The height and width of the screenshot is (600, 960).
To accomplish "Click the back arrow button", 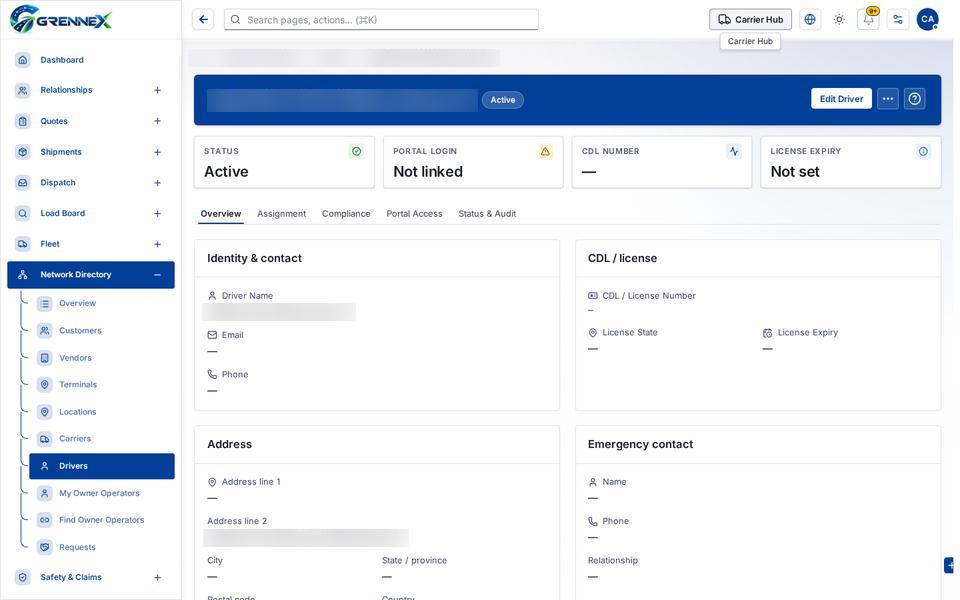I will click(203, 20).
